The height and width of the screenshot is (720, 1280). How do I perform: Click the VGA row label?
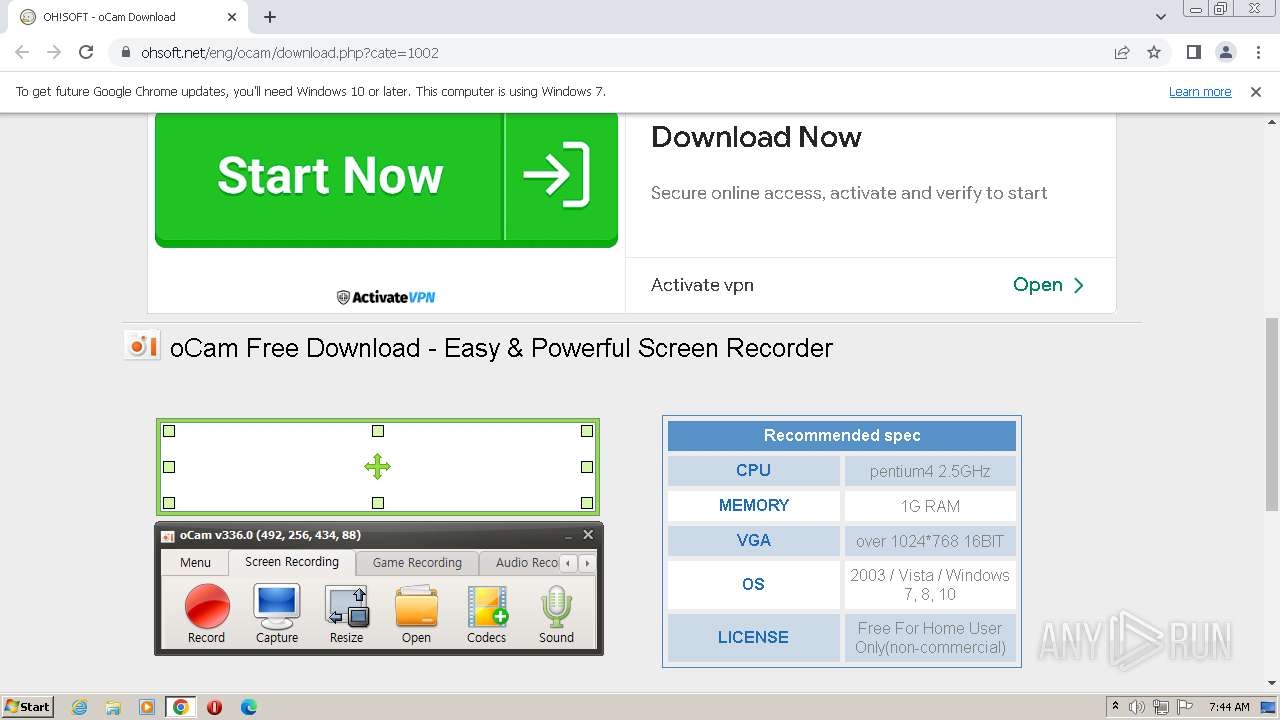[x=754, y=540]
